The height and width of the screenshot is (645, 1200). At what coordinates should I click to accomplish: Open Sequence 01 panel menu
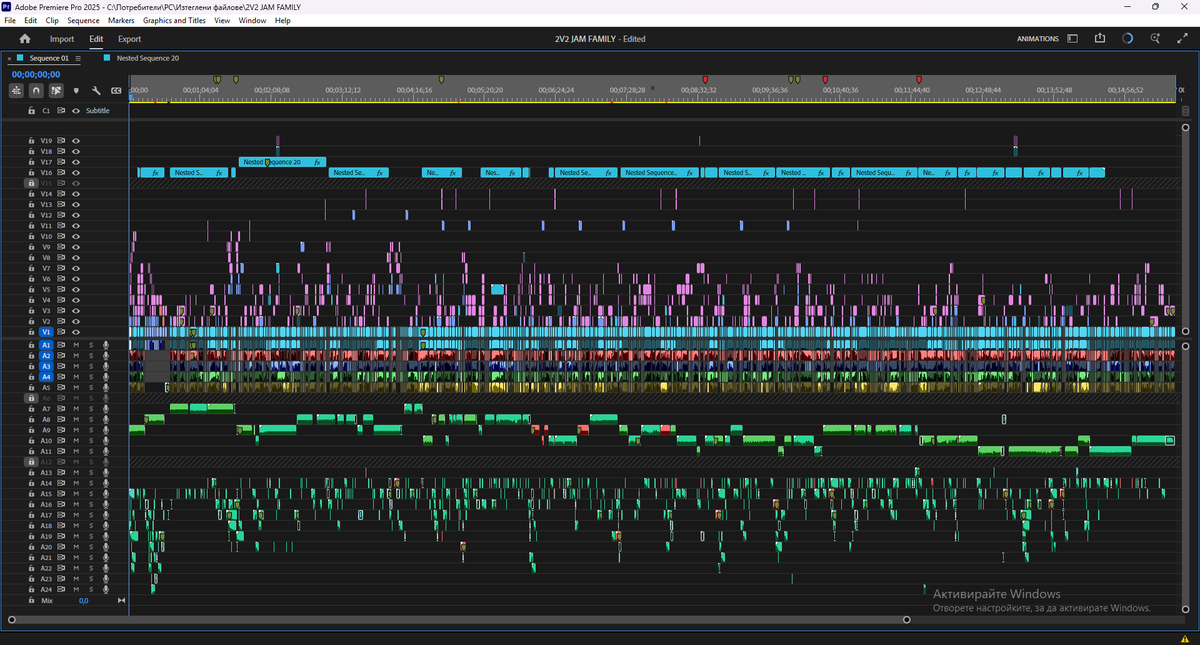click(78, 58)
